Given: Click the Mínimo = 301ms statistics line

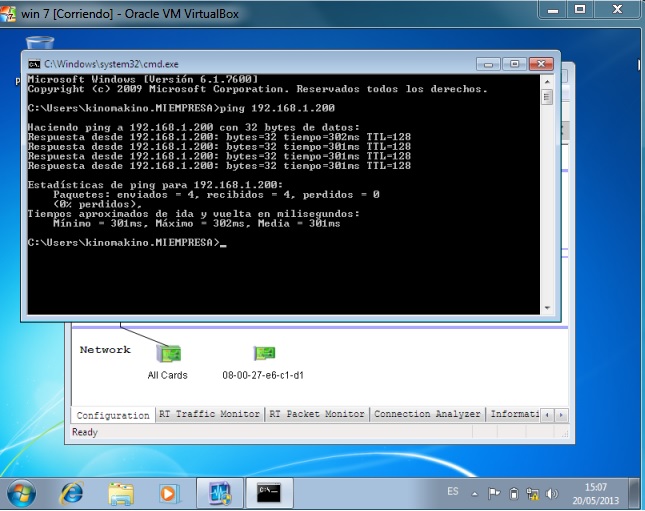Looking at the screenshot, I should point(197,223).
